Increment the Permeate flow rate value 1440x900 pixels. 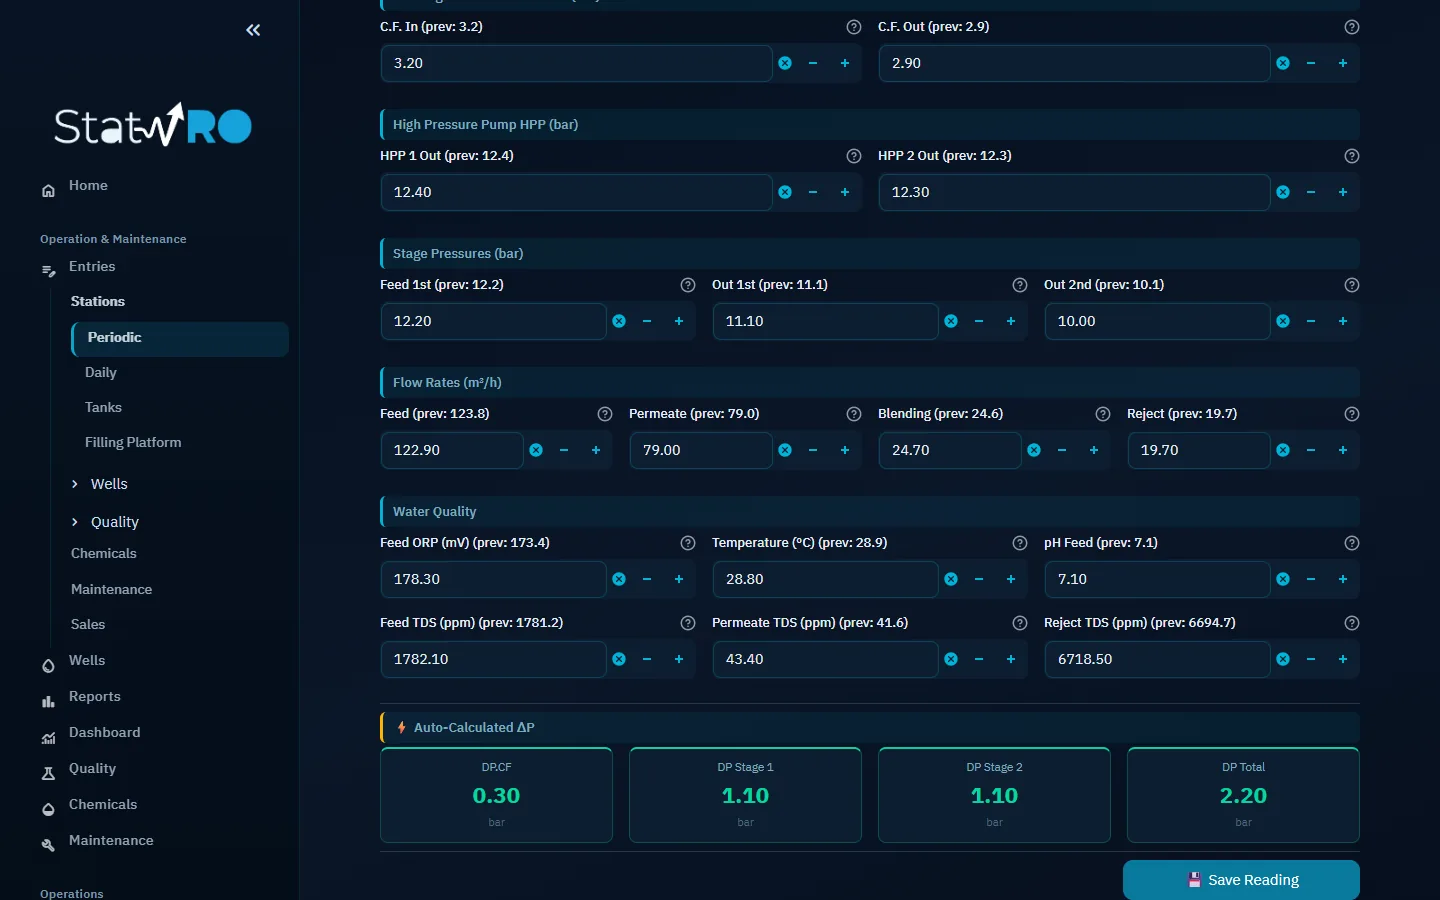845,450
